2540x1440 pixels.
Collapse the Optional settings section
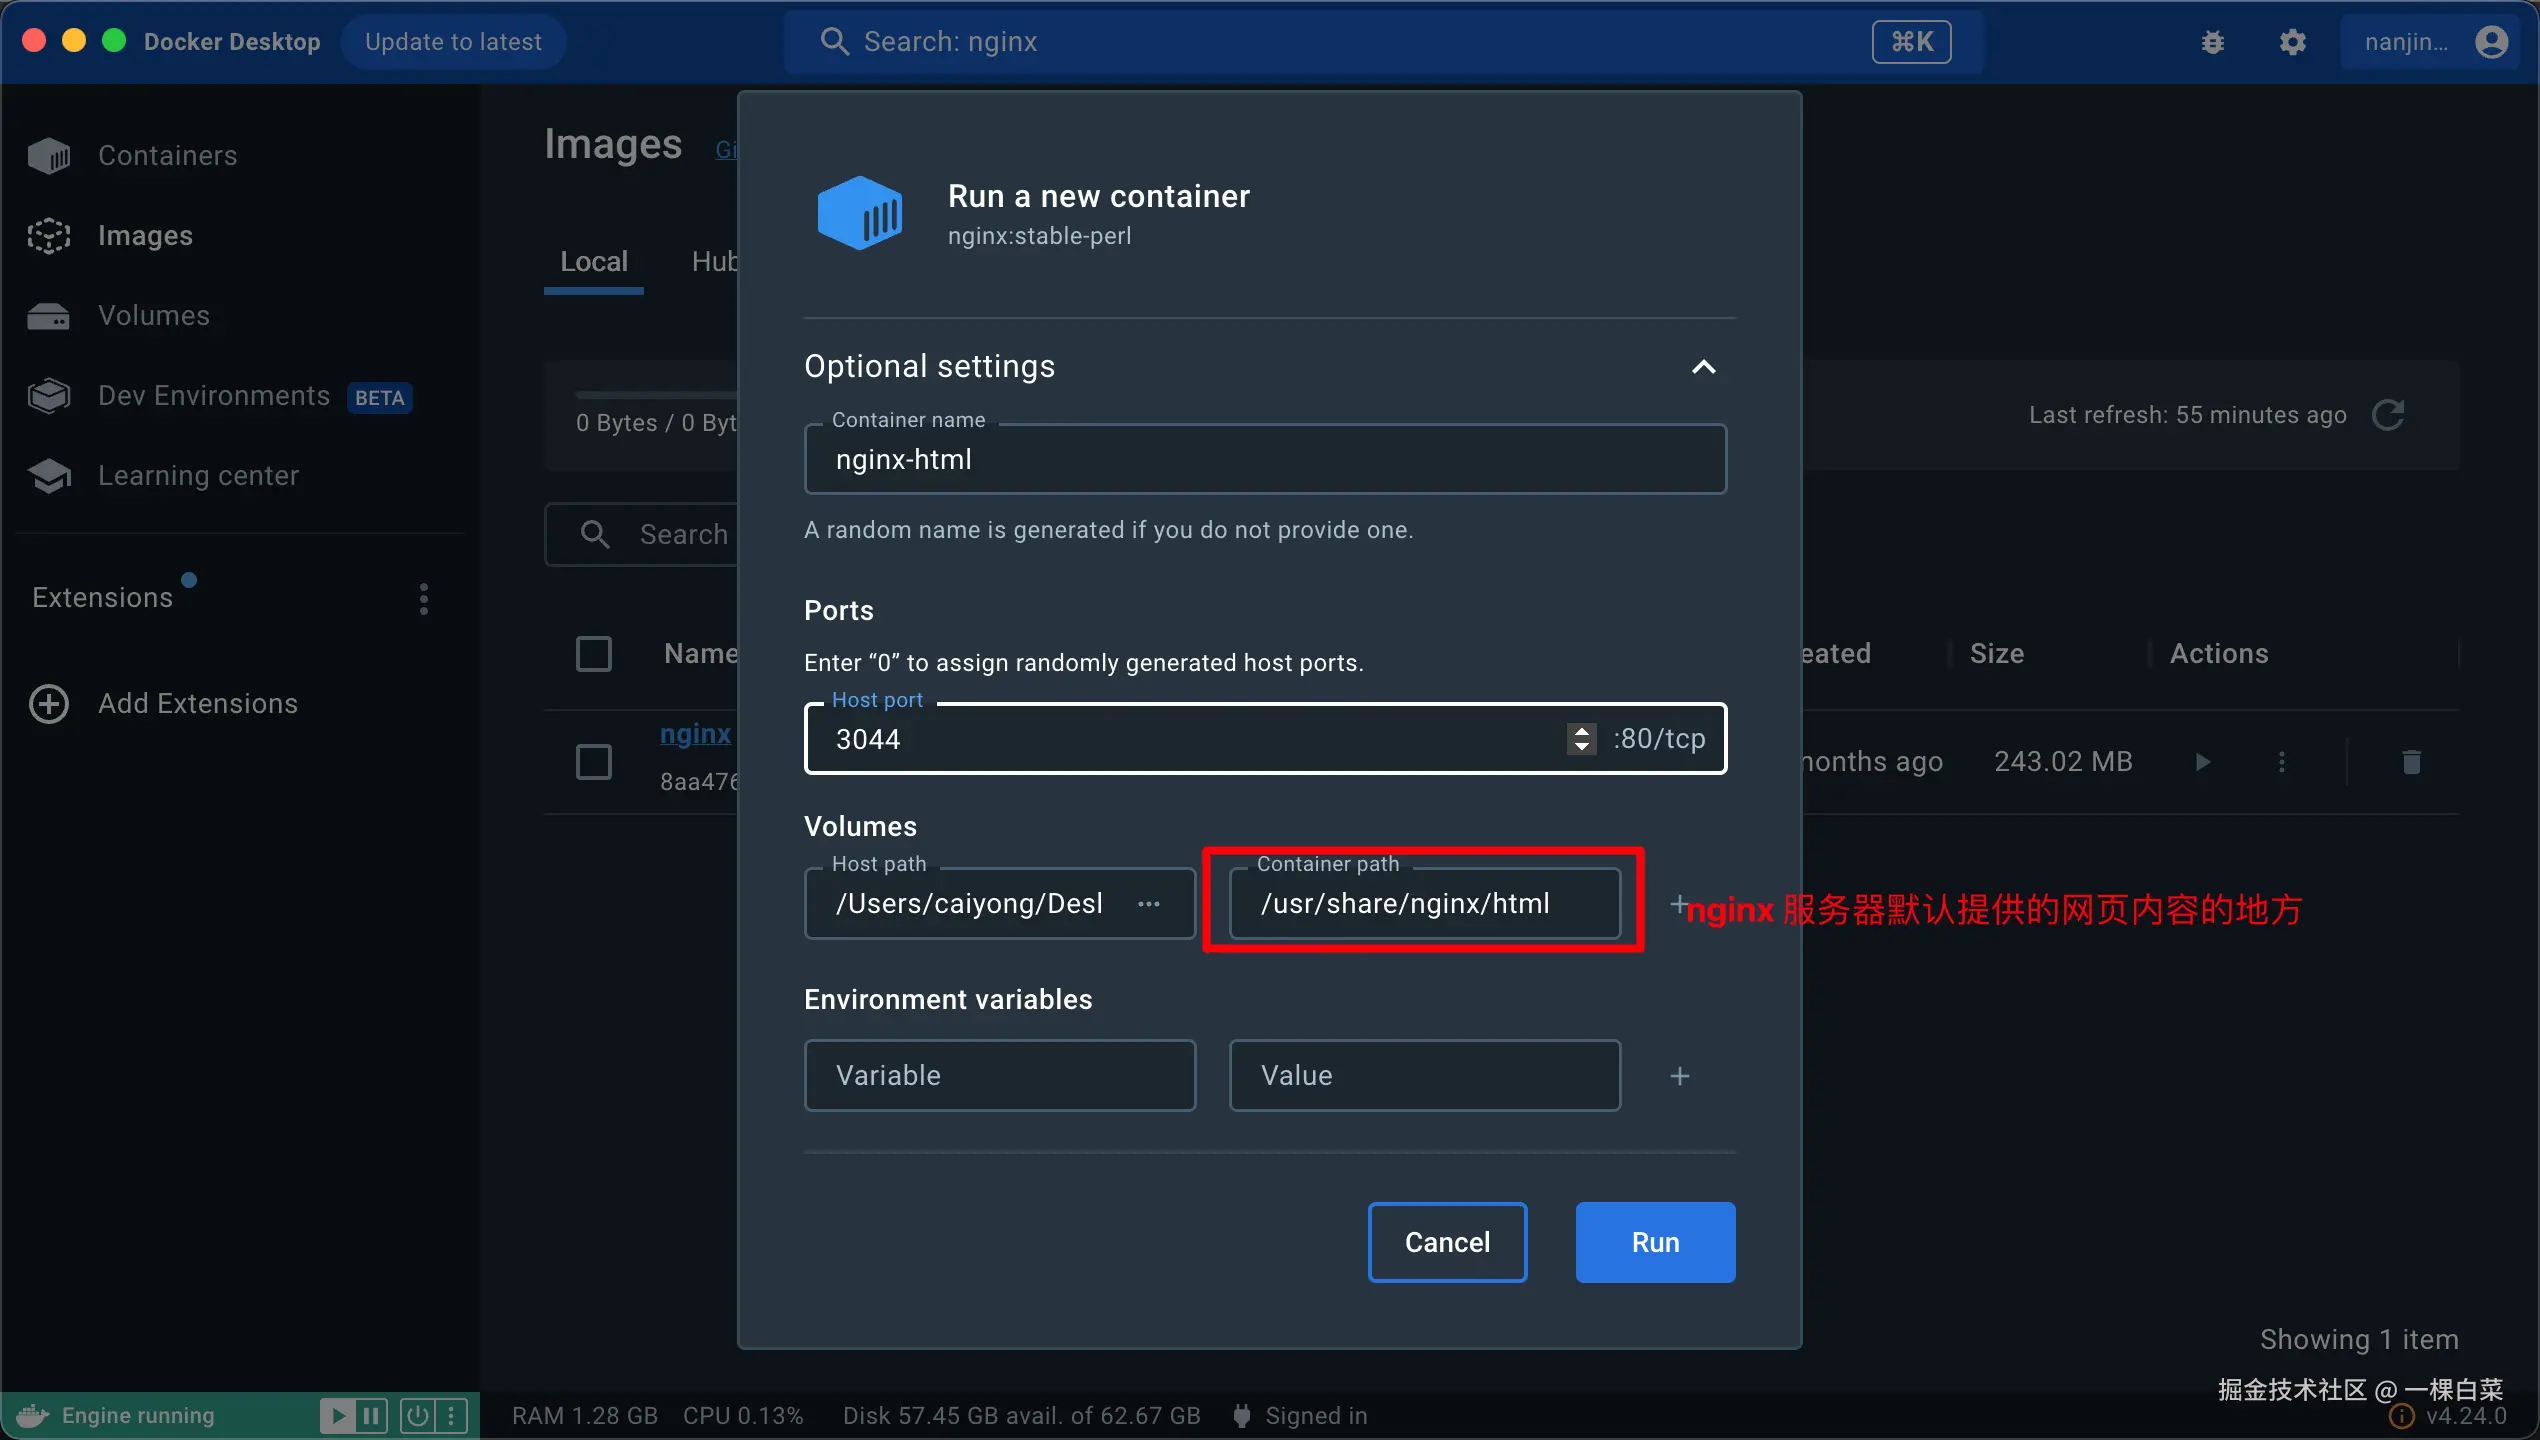1703,367
